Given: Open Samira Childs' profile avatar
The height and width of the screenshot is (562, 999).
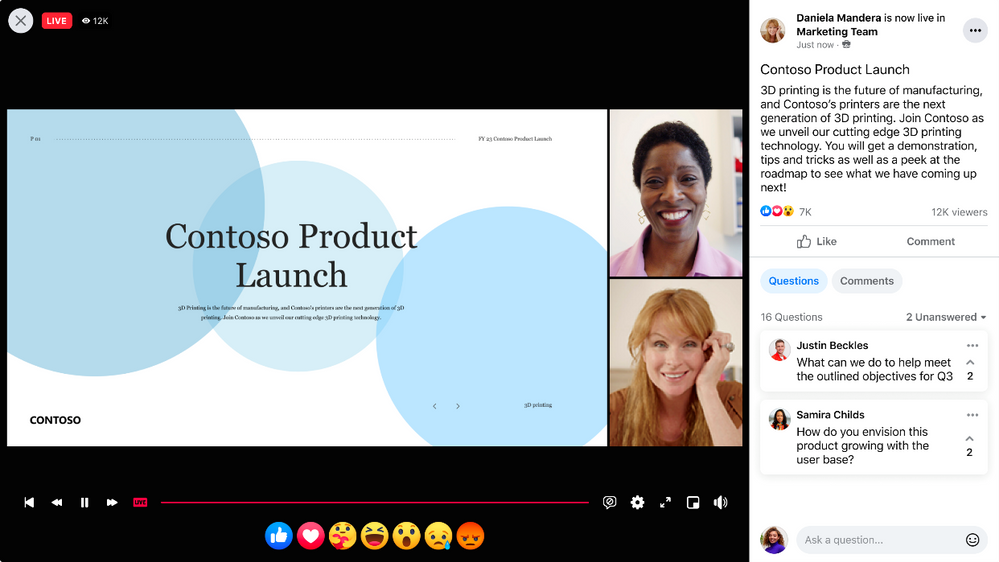Looking at the screenshot, I should click(779, 419).
